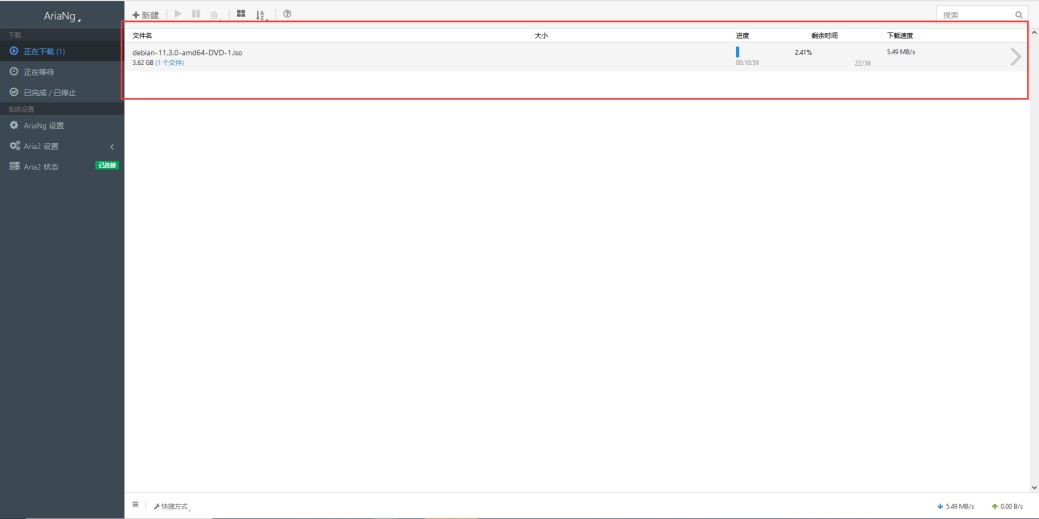Screen dimensions: 1039x519
Task: Toggle the sidebar with the hamburger icon
Action: click(136, 506)
